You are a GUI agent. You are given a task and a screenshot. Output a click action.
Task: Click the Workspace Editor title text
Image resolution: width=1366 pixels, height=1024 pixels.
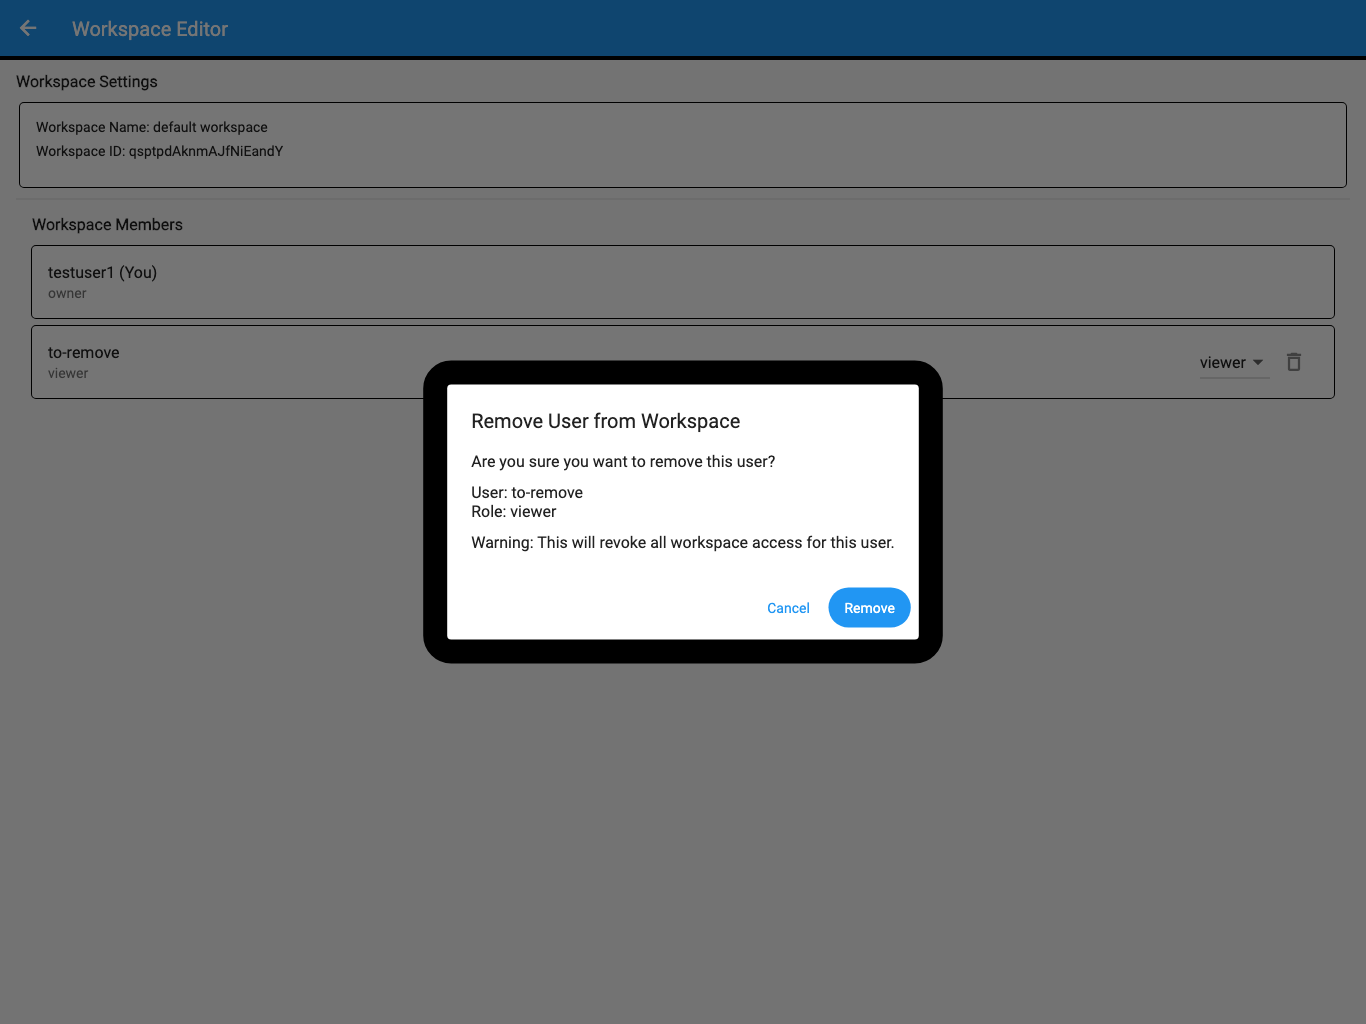150,29
